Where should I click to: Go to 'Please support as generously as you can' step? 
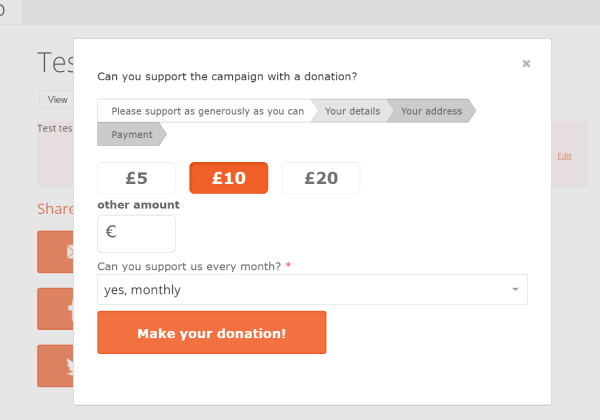click(x=207, y=111)
